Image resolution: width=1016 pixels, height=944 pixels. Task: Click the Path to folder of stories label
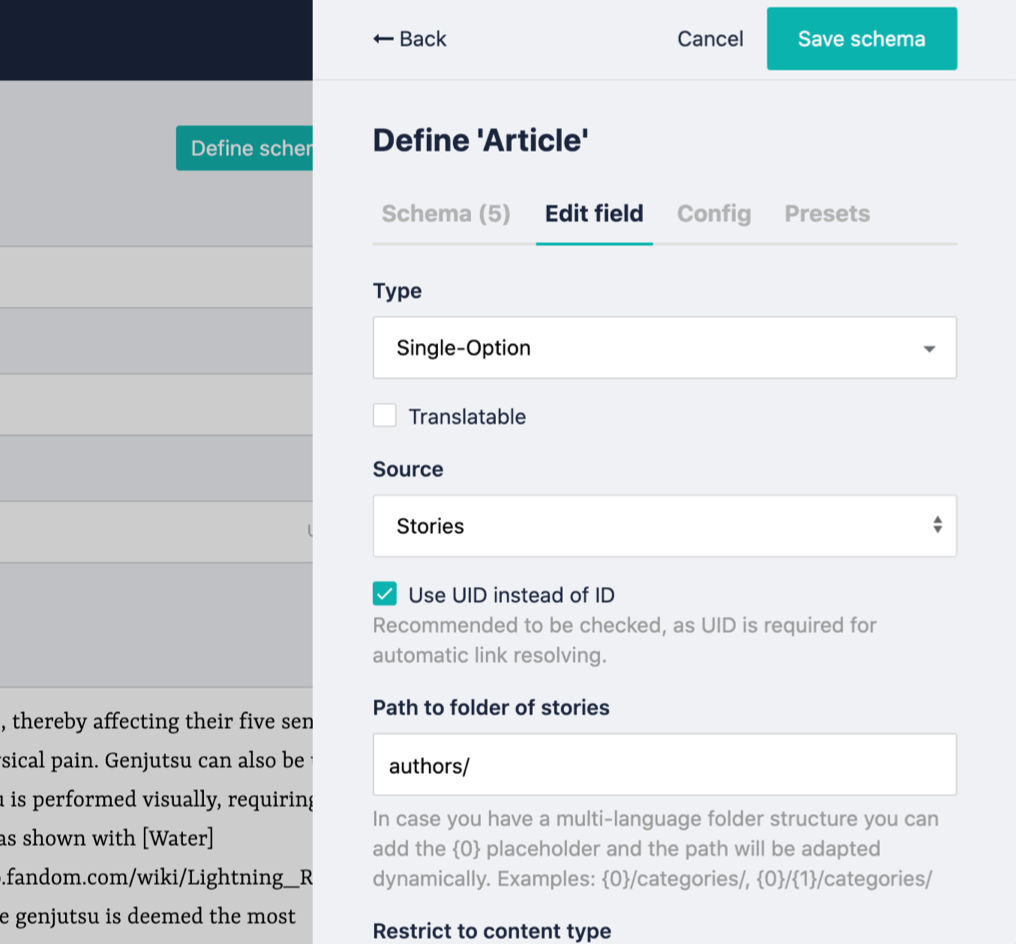[x=491, y=708]
